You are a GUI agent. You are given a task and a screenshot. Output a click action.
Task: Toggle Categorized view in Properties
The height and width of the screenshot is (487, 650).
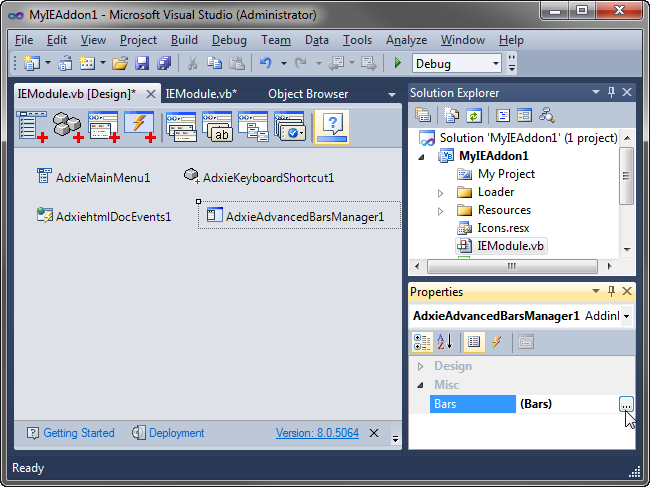click(422, 342)
